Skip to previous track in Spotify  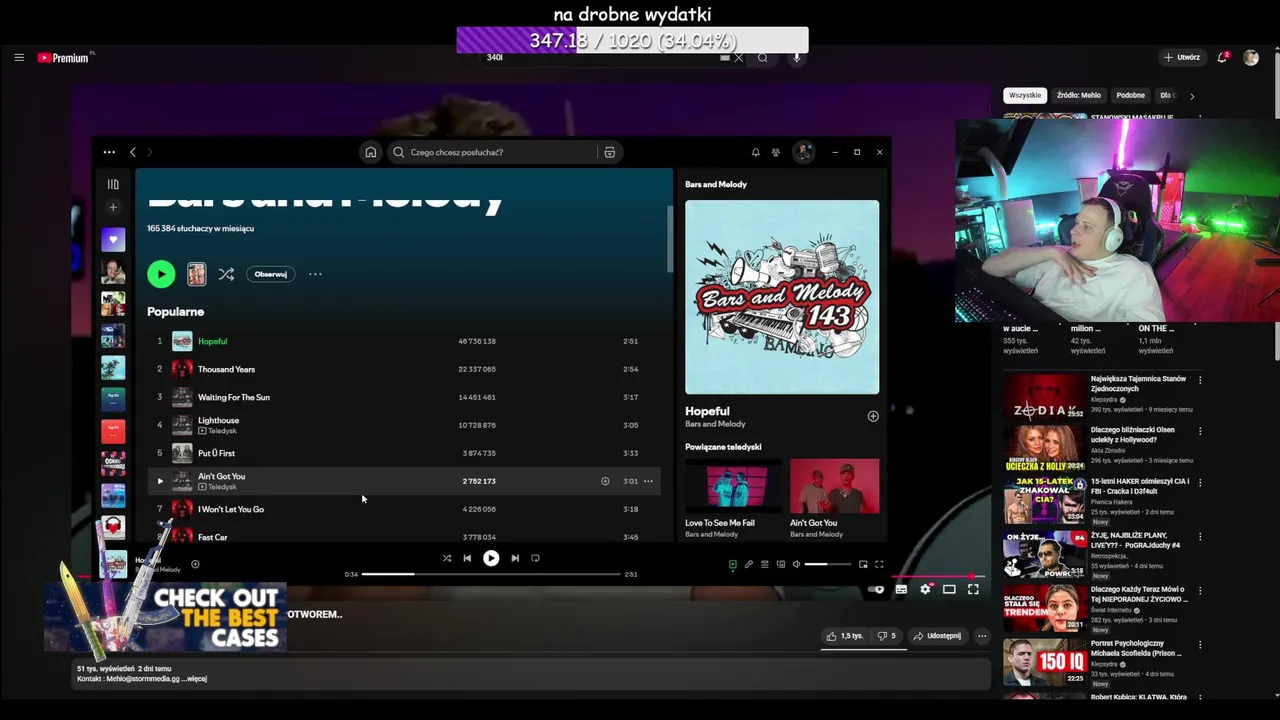click(467, 558)
